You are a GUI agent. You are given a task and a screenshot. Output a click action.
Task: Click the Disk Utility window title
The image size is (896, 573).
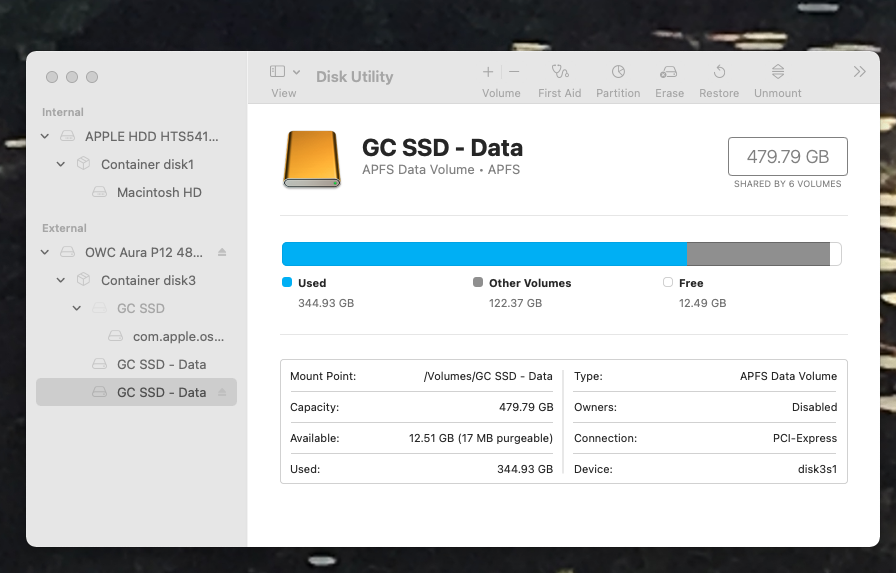pyautogui.click(x=354, y=77)
